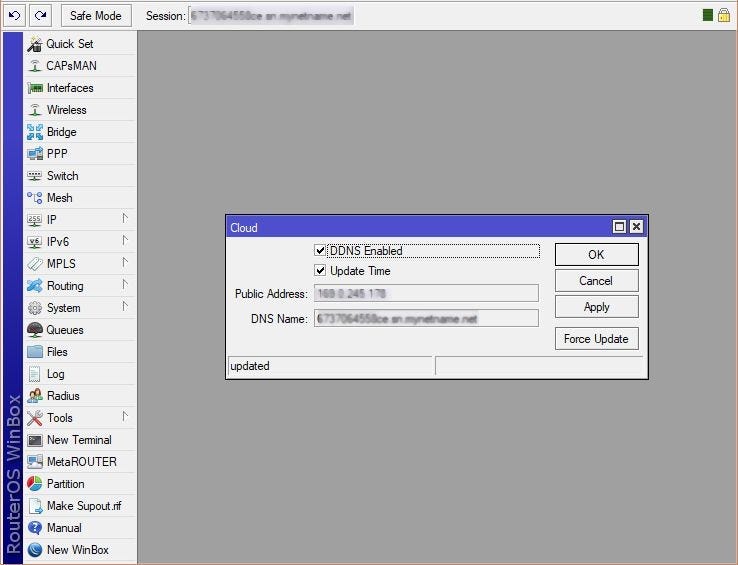Click Cancel in Cloud dialog

pyautogui.click(x=596, y=281)
